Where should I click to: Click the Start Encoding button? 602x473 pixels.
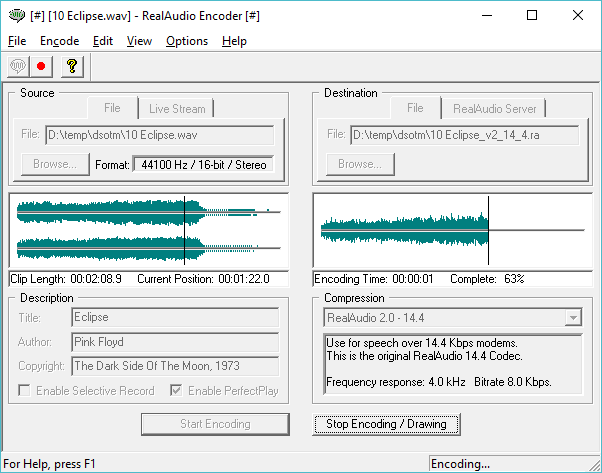(214, 424)
